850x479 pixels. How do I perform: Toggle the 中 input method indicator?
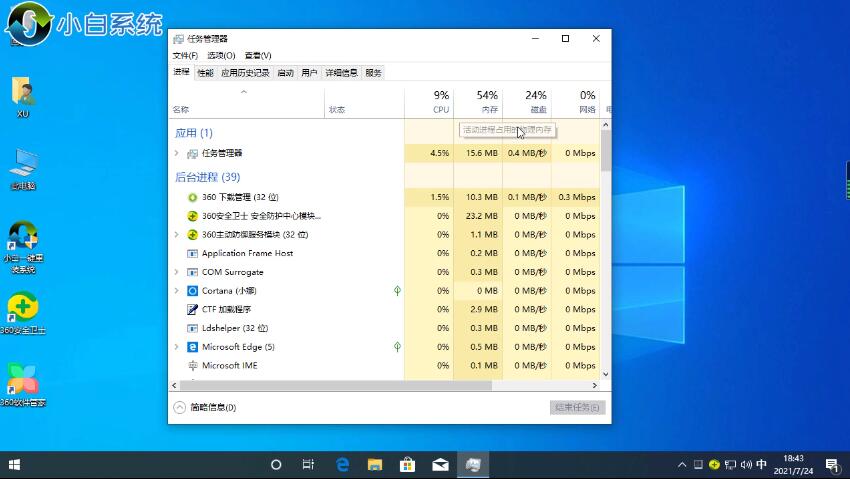(x=762, y=465)
